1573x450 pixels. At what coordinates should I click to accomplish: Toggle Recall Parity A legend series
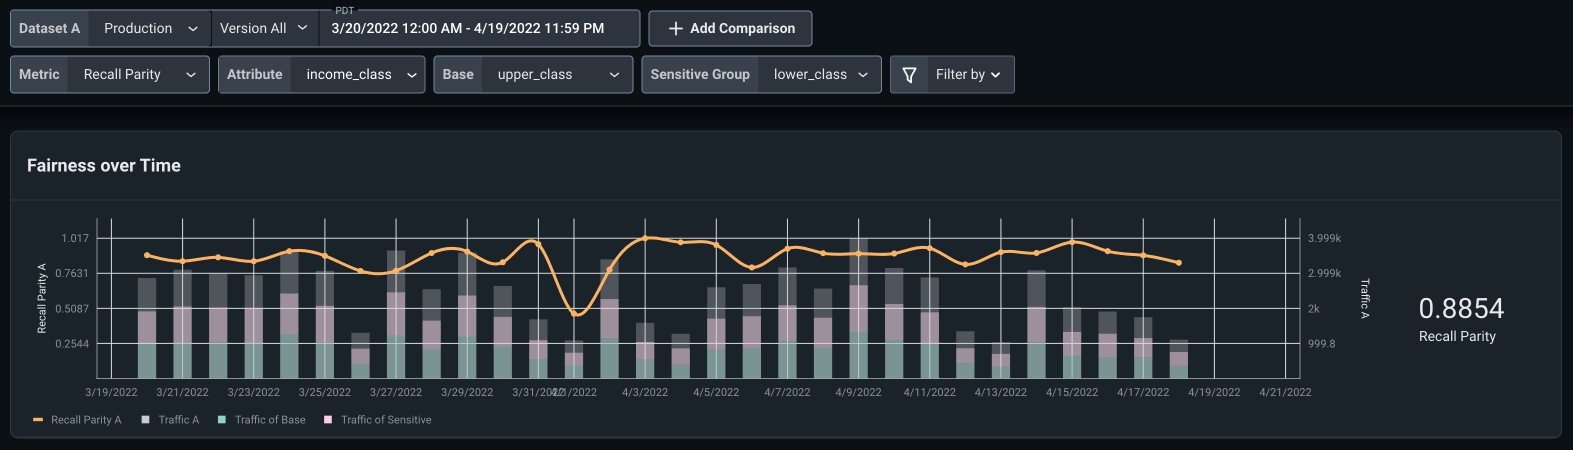[x=85, y=420]
